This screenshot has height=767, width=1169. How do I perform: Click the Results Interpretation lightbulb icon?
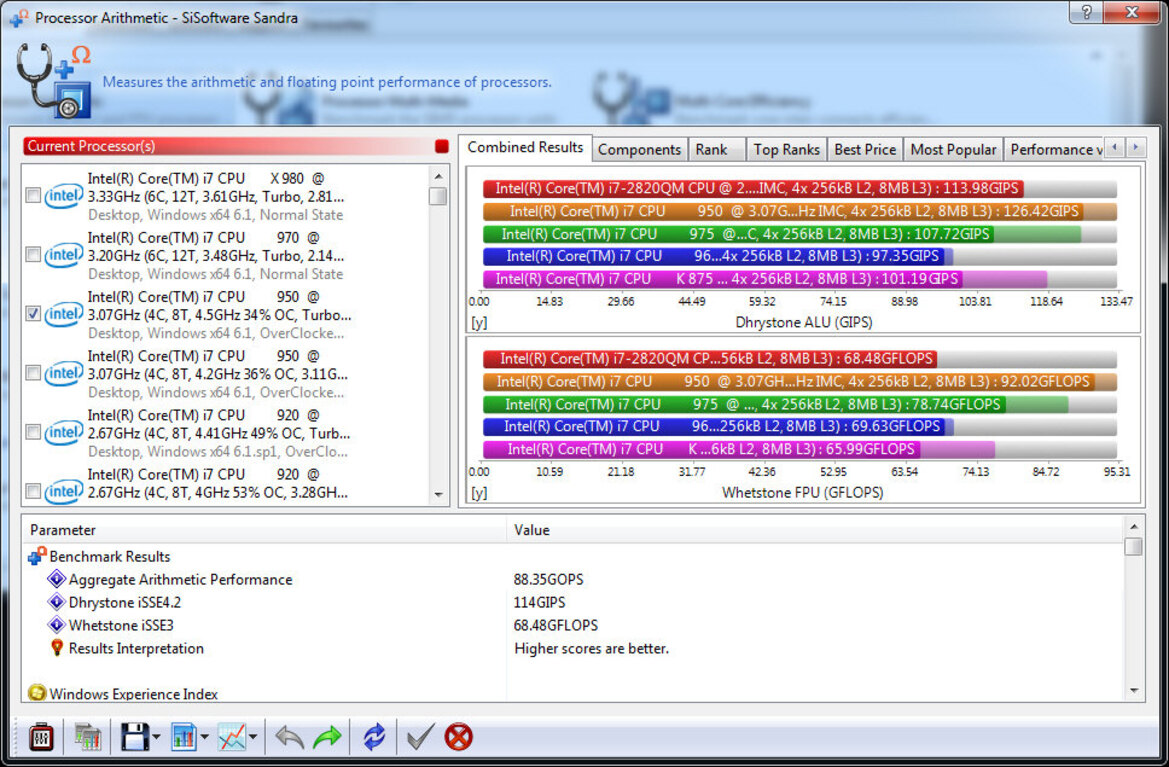(x=57, y=647)
